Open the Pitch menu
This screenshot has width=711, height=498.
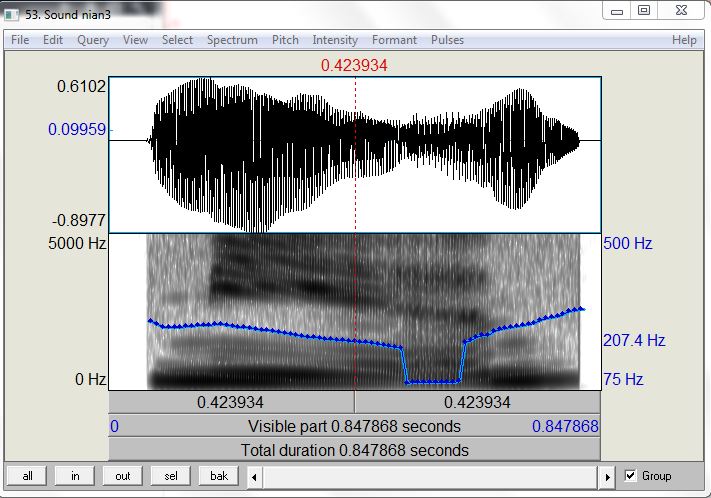pos(285,40)
